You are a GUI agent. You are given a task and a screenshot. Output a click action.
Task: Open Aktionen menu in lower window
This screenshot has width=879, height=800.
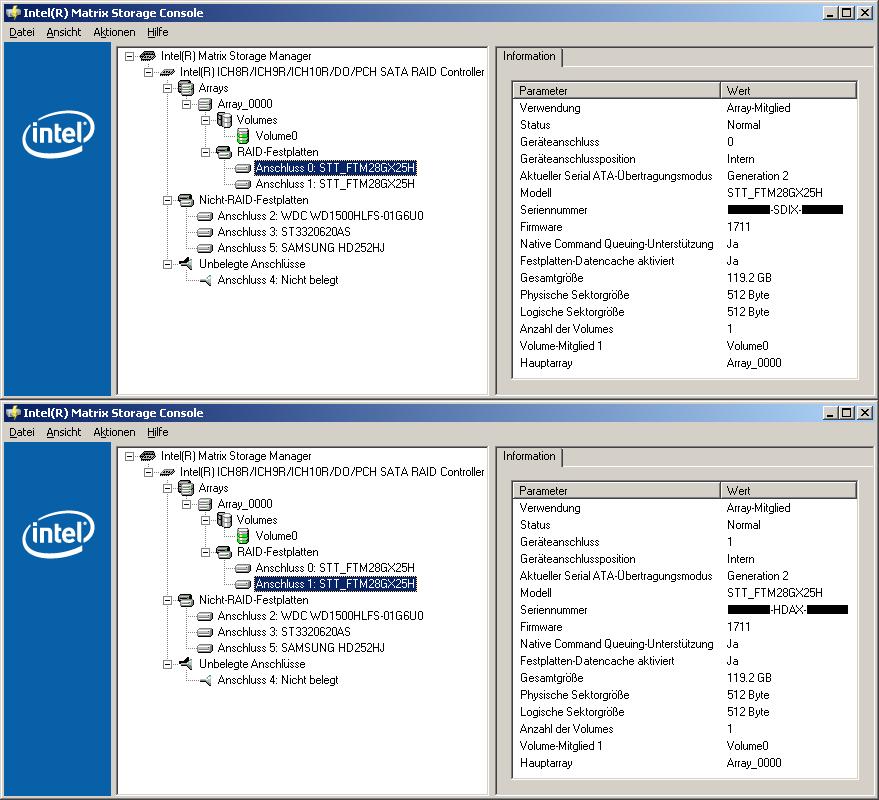(x=114, y=432)
